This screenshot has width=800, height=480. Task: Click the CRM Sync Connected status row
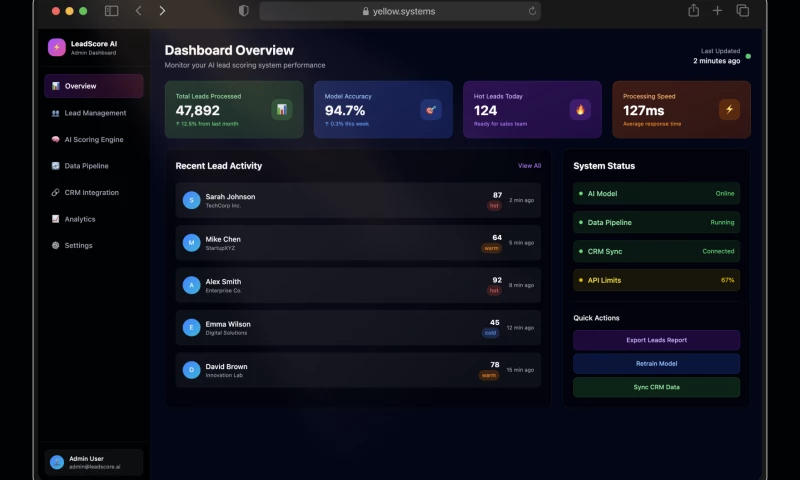(x=656, y=251)
